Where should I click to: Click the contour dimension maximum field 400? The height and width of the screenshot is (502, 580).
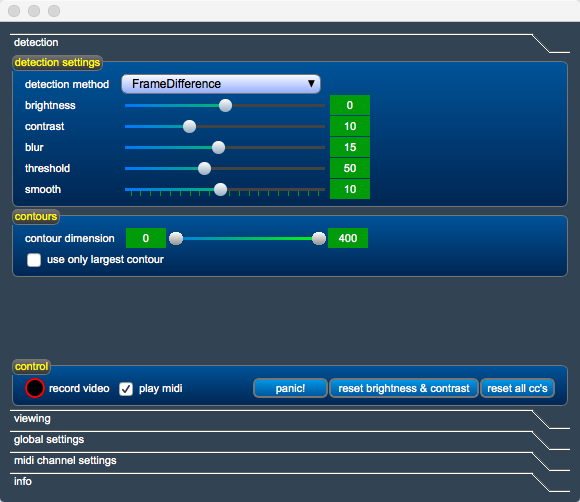pyautogui.click(x=348, y=238)
